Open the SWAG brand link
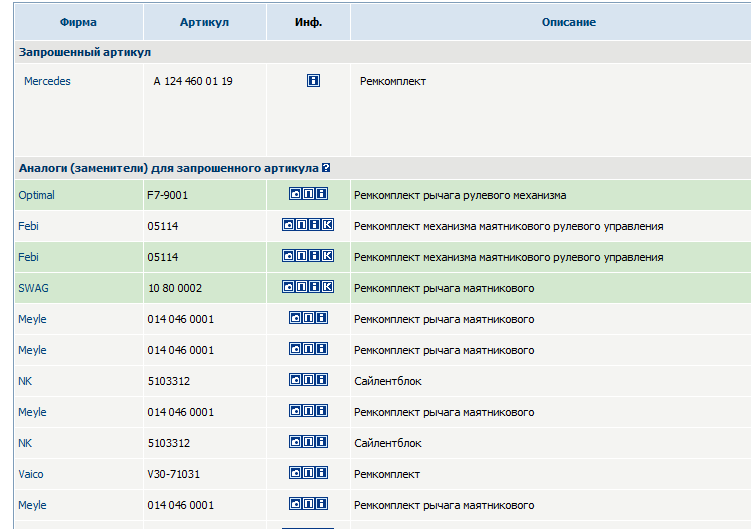This screenshot has height=529, width=751. pos(34,288)
